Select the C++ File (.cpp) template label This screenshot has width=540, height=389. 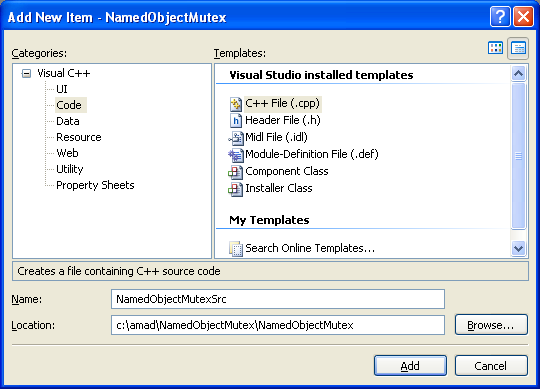coord(282,104)
